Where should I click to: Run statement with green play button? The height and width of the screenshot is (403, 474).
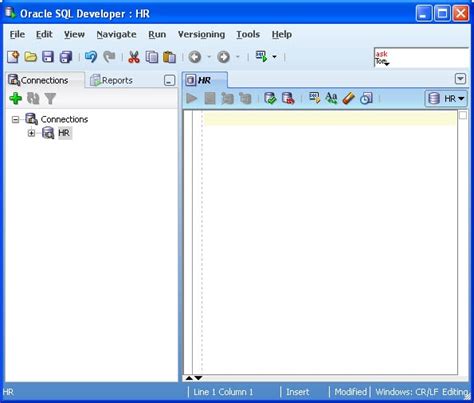(191, 98)
